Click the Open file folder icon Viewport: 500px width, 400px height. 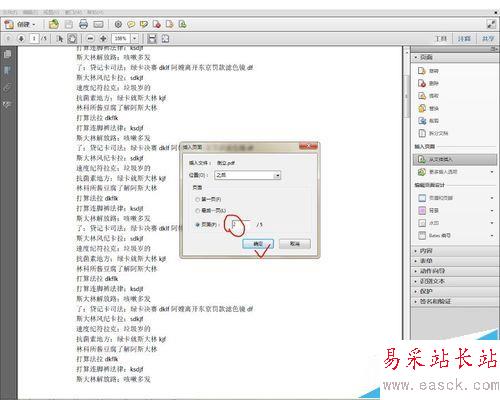[54, 24]
